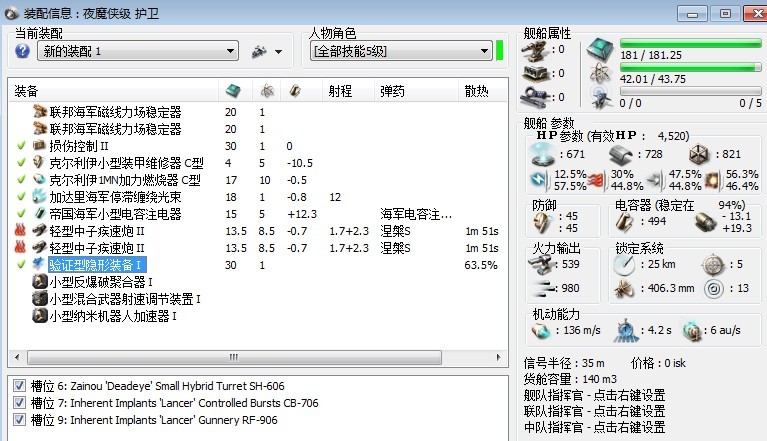
Task: Click 中队指挥官 - 点击右键设置
Action: pos(594,427)
